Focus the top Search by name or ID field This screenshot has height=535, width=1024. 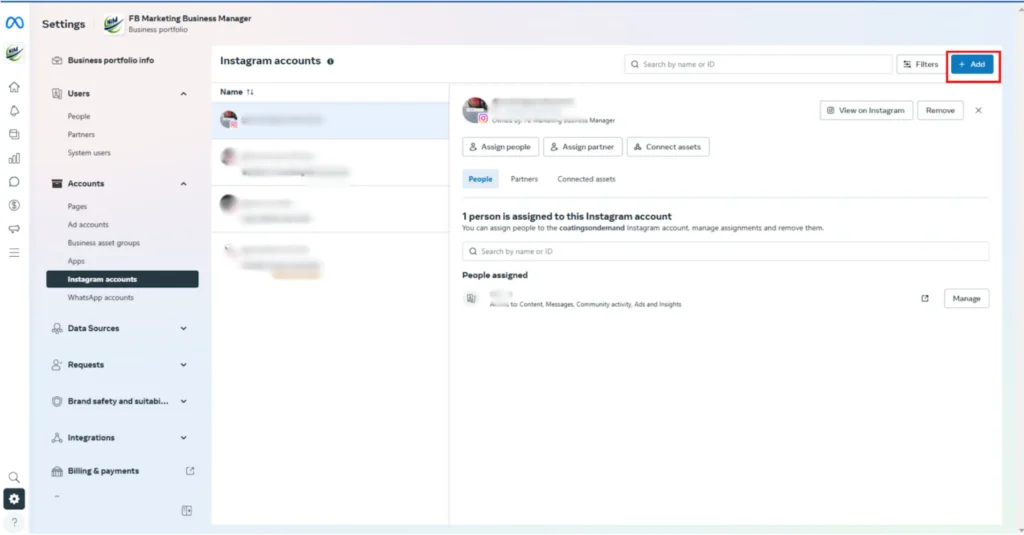tap(758, 64)
